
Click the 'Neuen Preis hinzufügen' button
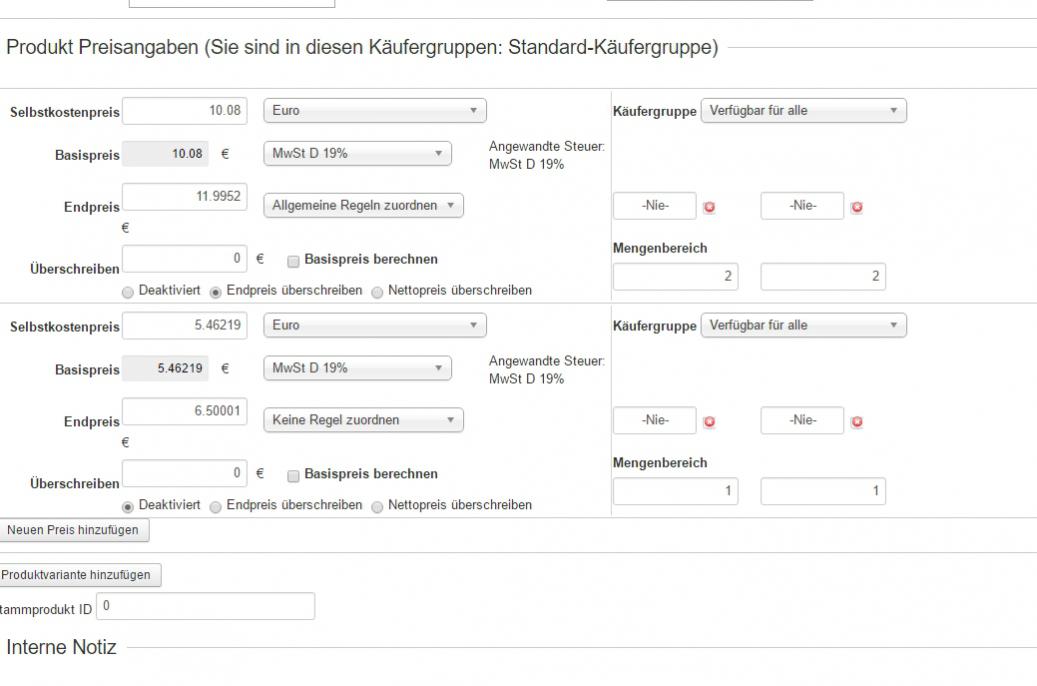point(74,530)
